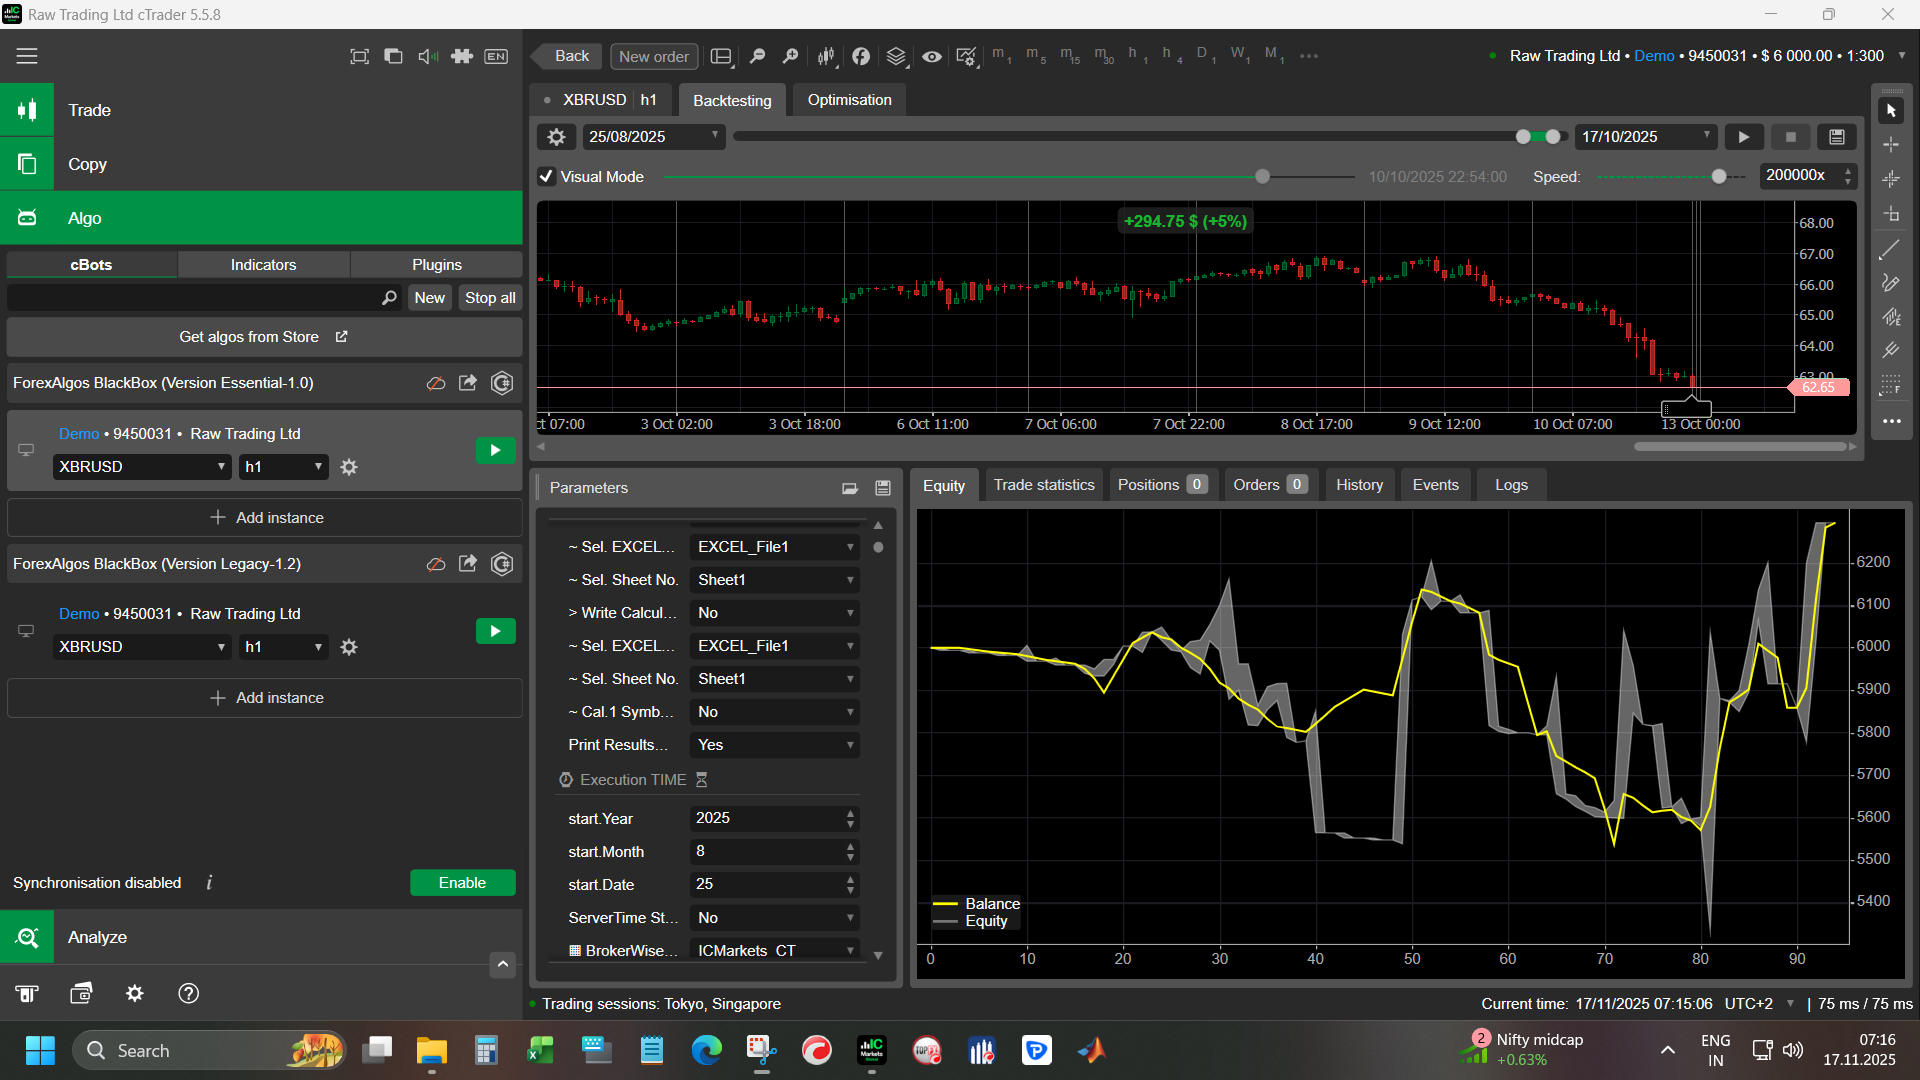Select the trend line drawing tool

coord(1890,250)
